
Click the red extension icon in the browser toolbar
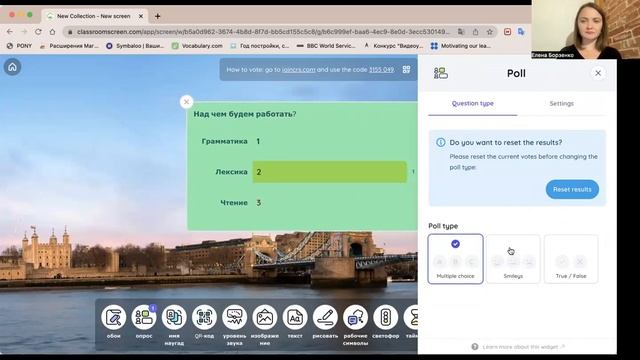click(x=507, y=31)
